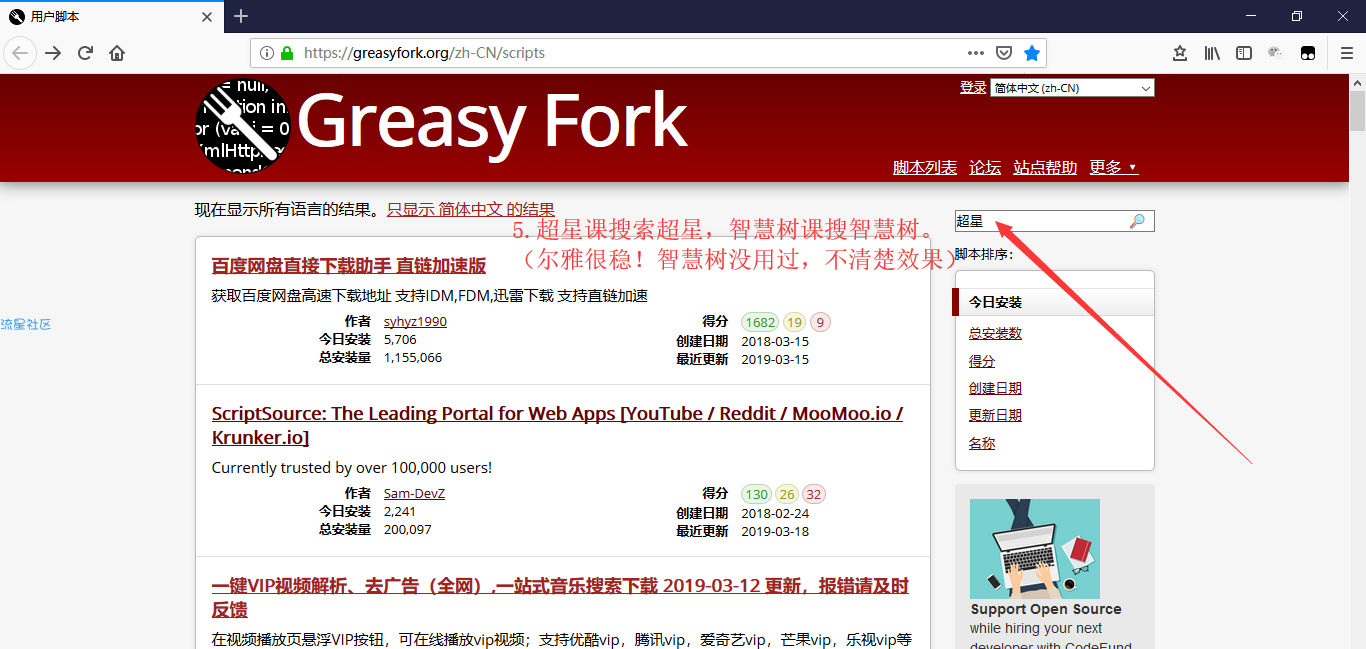Expand the 更多 menu

click(x=1113, y=167)
